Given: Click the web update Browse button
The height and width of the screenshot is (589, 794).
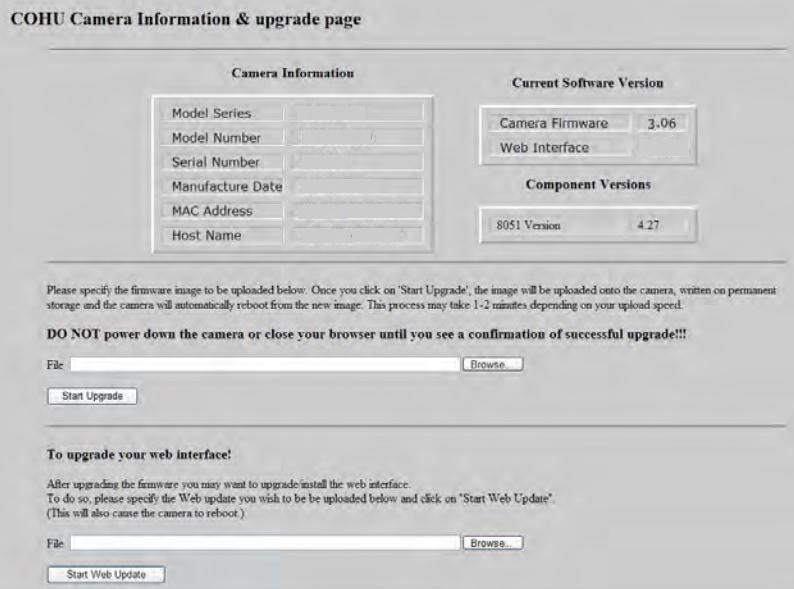Looking at the screenshot, I should pyautogui.click(x=493, y=543).
